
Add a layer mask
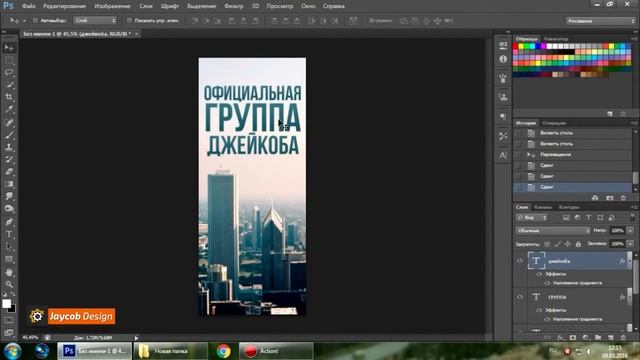coord(573,338)
